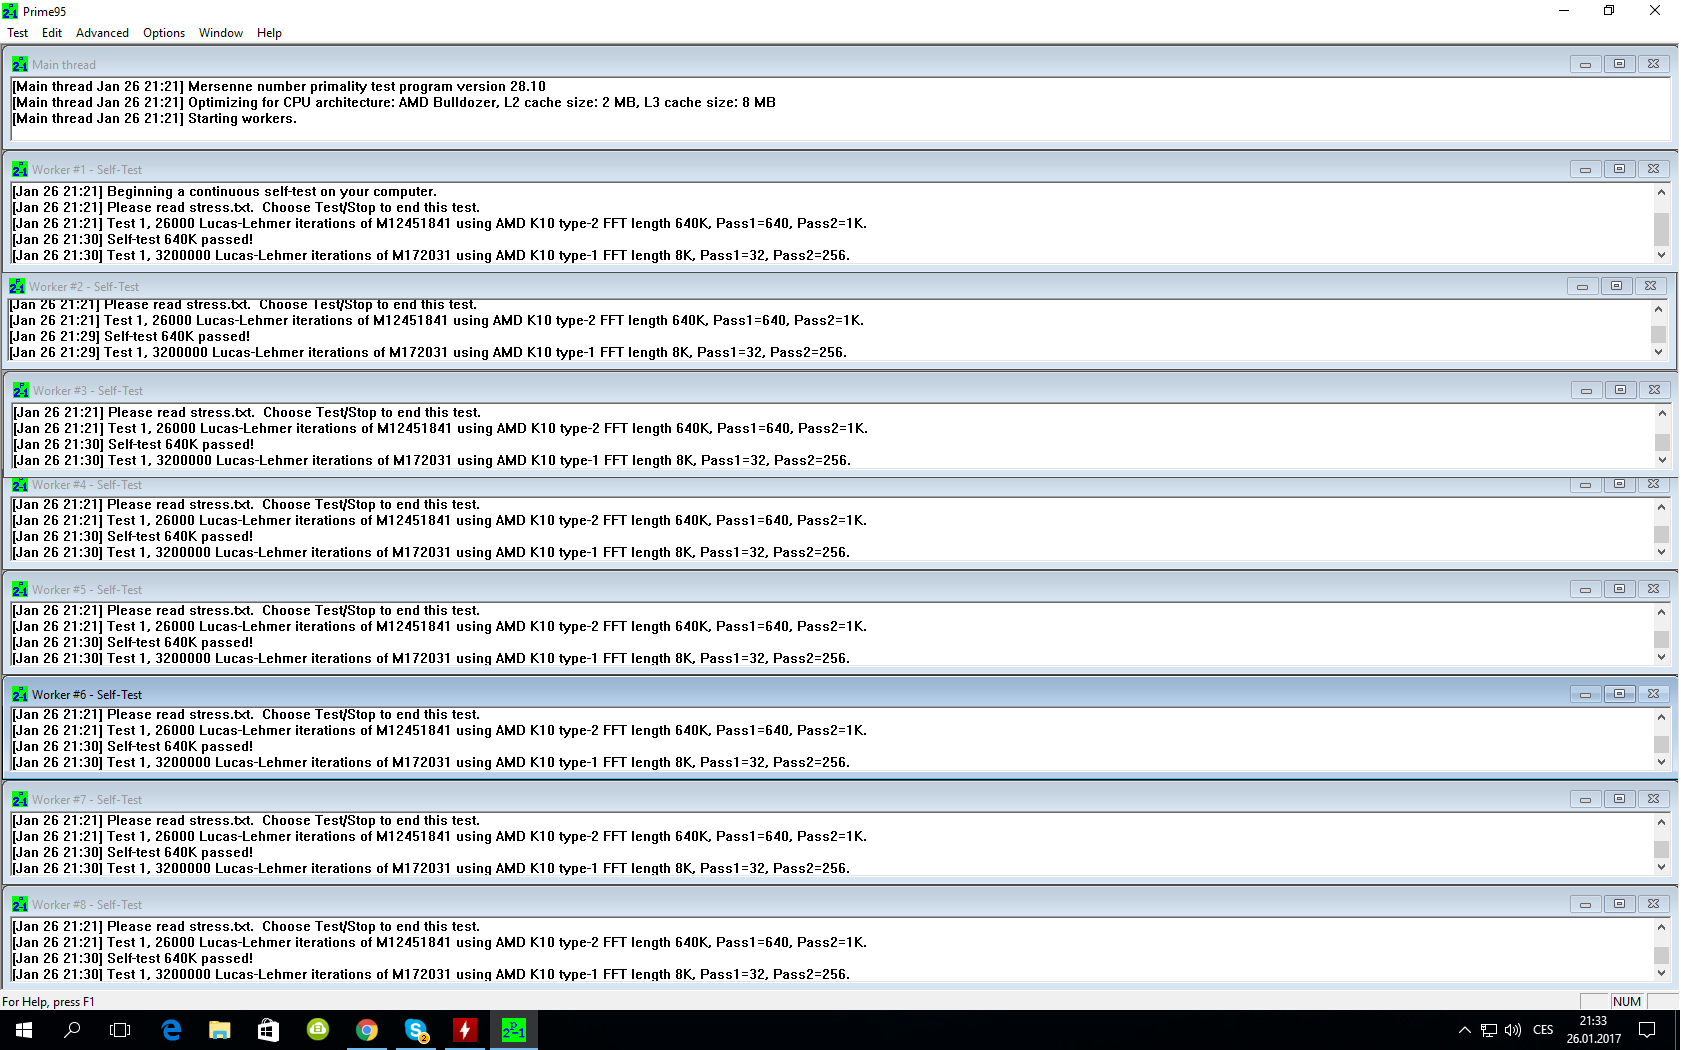Click the Worker #4 window icon
Viewport: 1681px width, 1050px height.
(x=20, y=485)
